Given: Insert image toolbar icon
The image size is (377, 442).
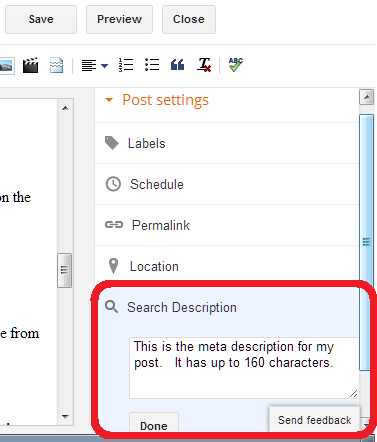Looking at the screenshot, I should 7,65.
